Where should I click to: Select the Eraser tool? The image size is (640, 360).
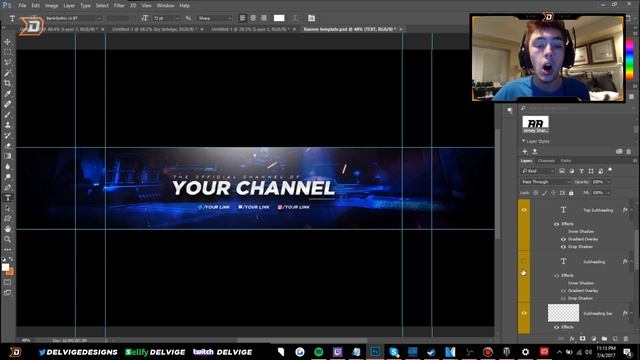[x=7, y=146]
